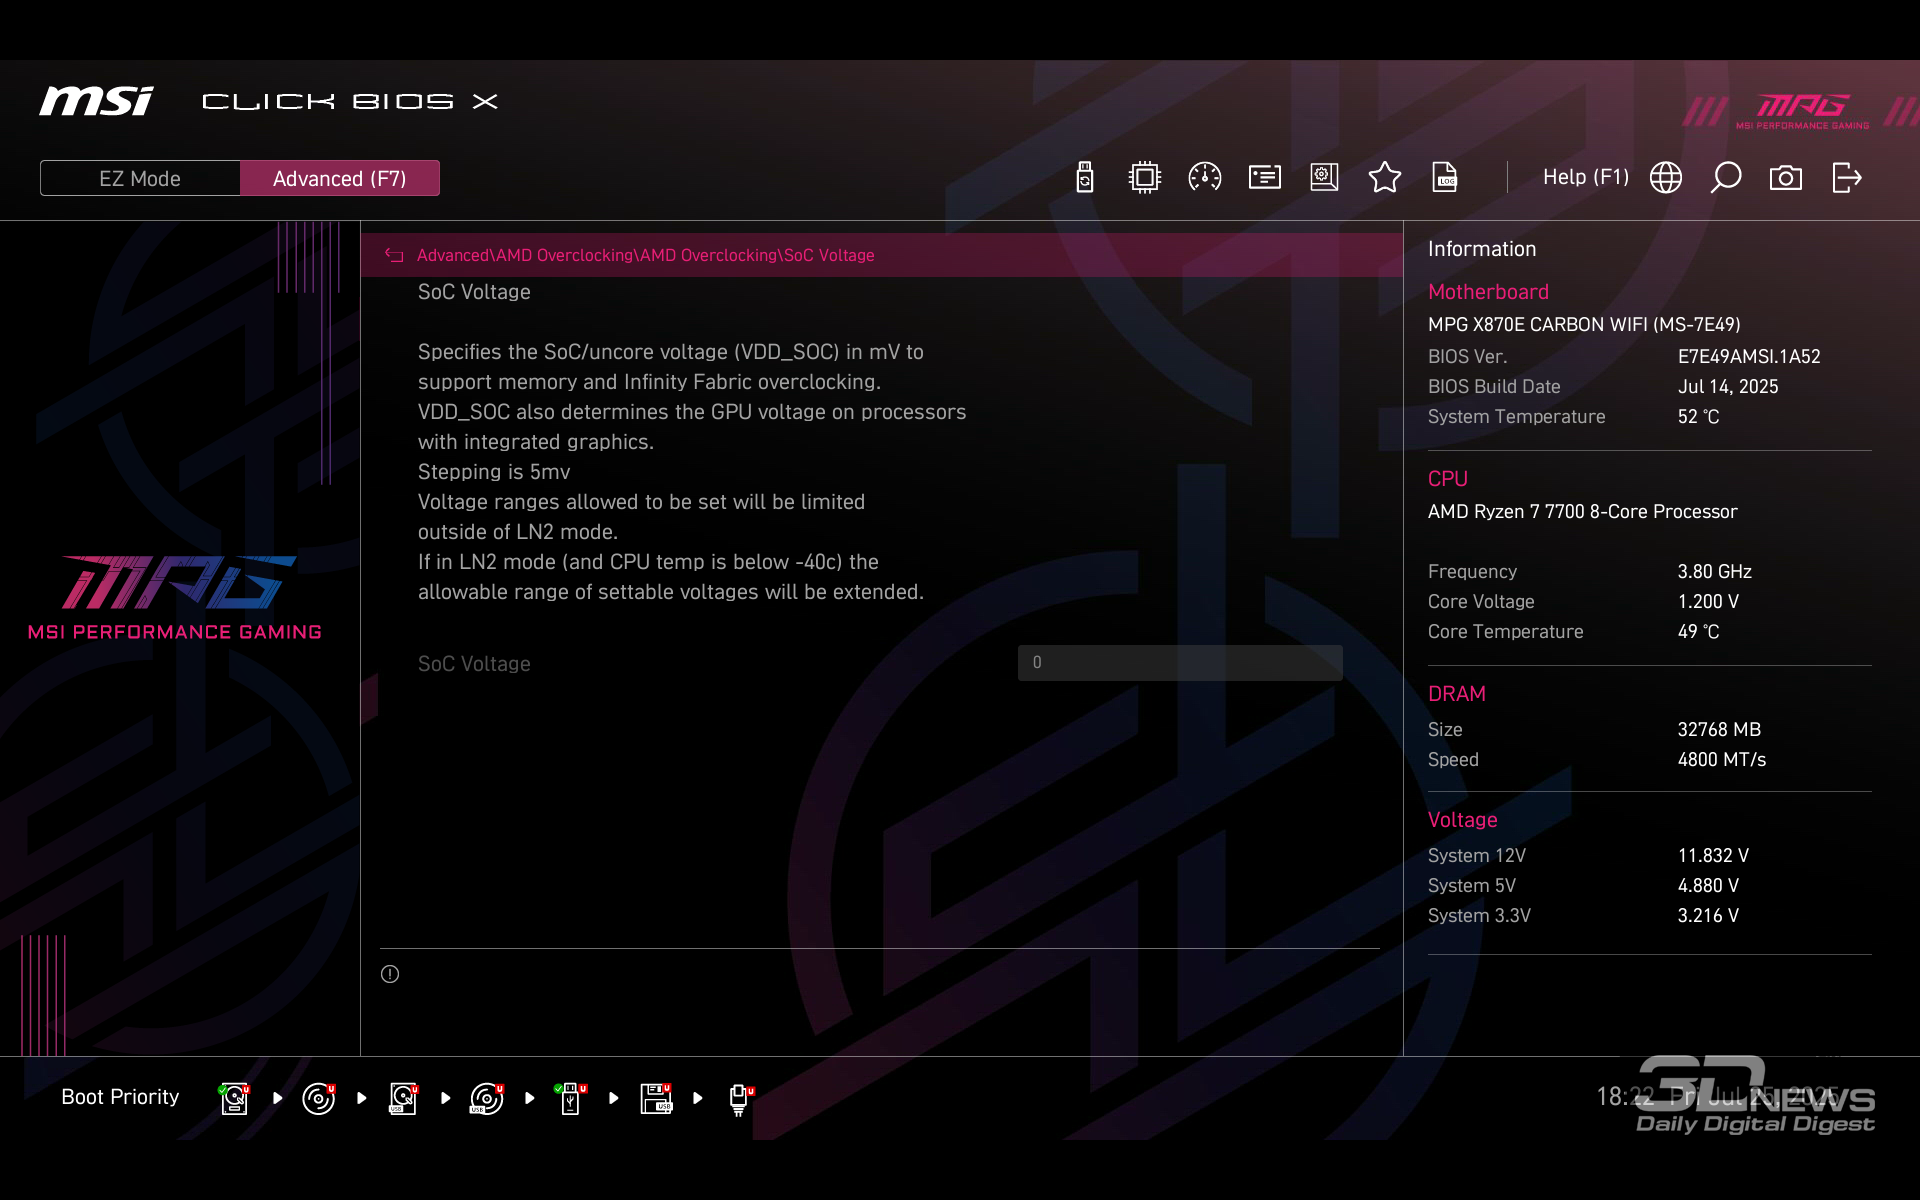Image resolution: width=1920 pixels, height=1200 pixels.
Task: Click the System 3.3V 3.216 V value
Action: 1708,916
